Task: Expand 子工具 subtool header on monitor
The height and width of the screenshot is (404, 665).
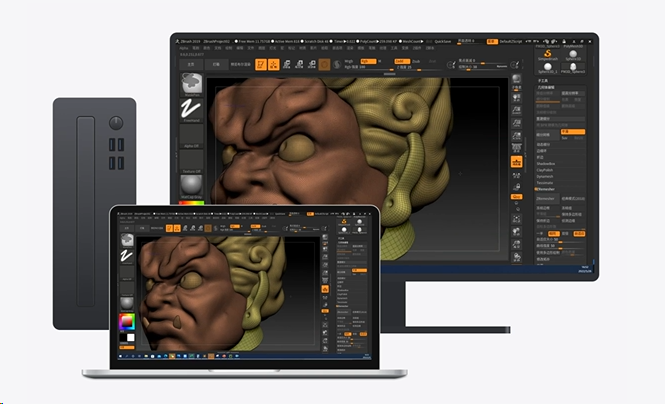Action: pyautogui.click(x=543, y=81)
